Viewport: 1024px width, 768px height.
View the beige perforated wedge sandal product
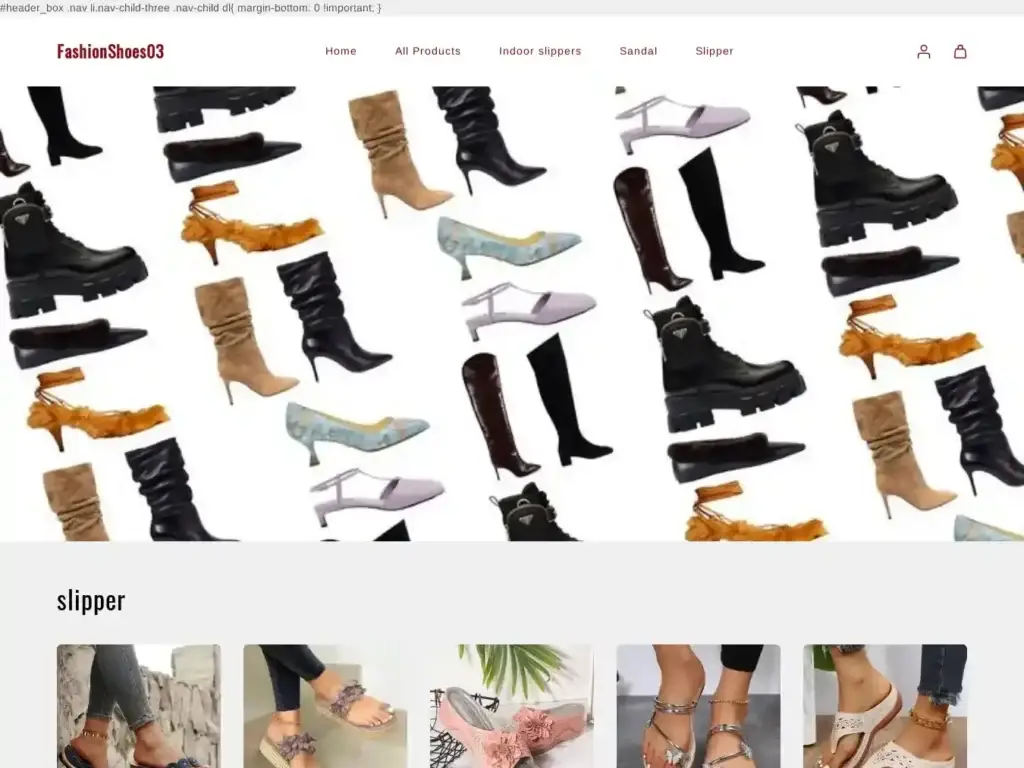click(x=884, y=705)
